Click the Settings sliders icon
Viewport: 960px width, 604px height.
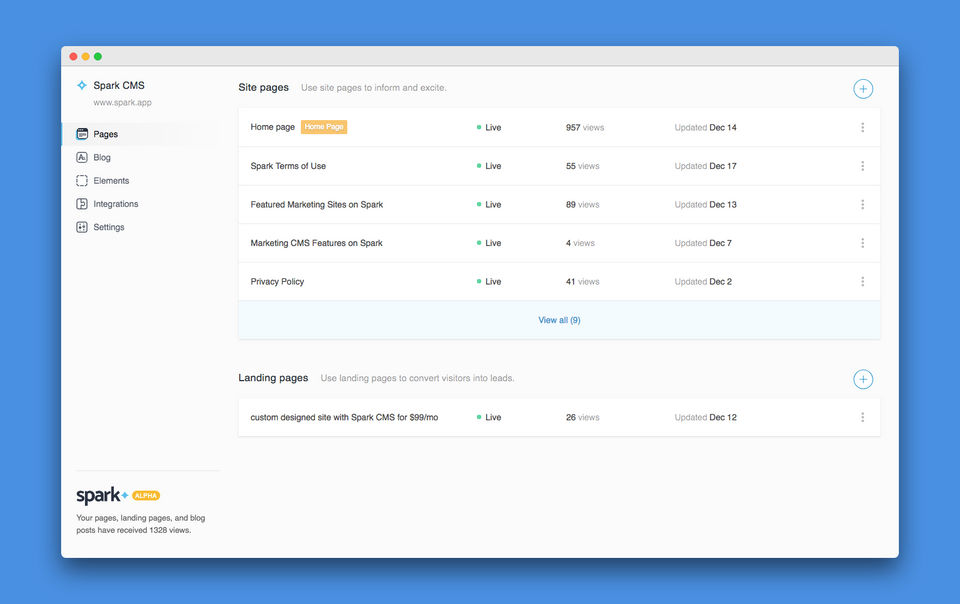(x=81, y=227)
